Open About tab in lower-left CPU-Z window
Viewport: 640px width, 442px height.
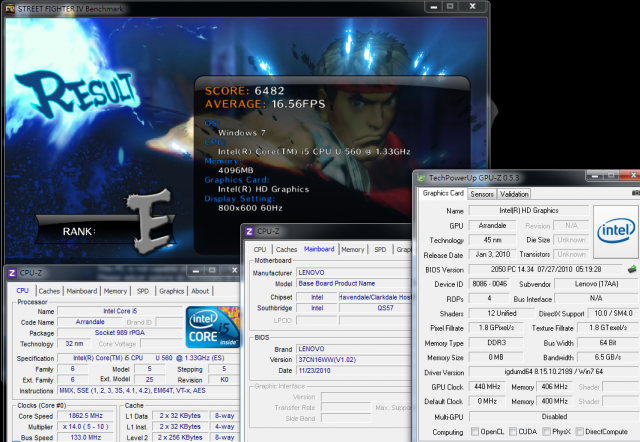pyautogui.click(x=200, y=291)
